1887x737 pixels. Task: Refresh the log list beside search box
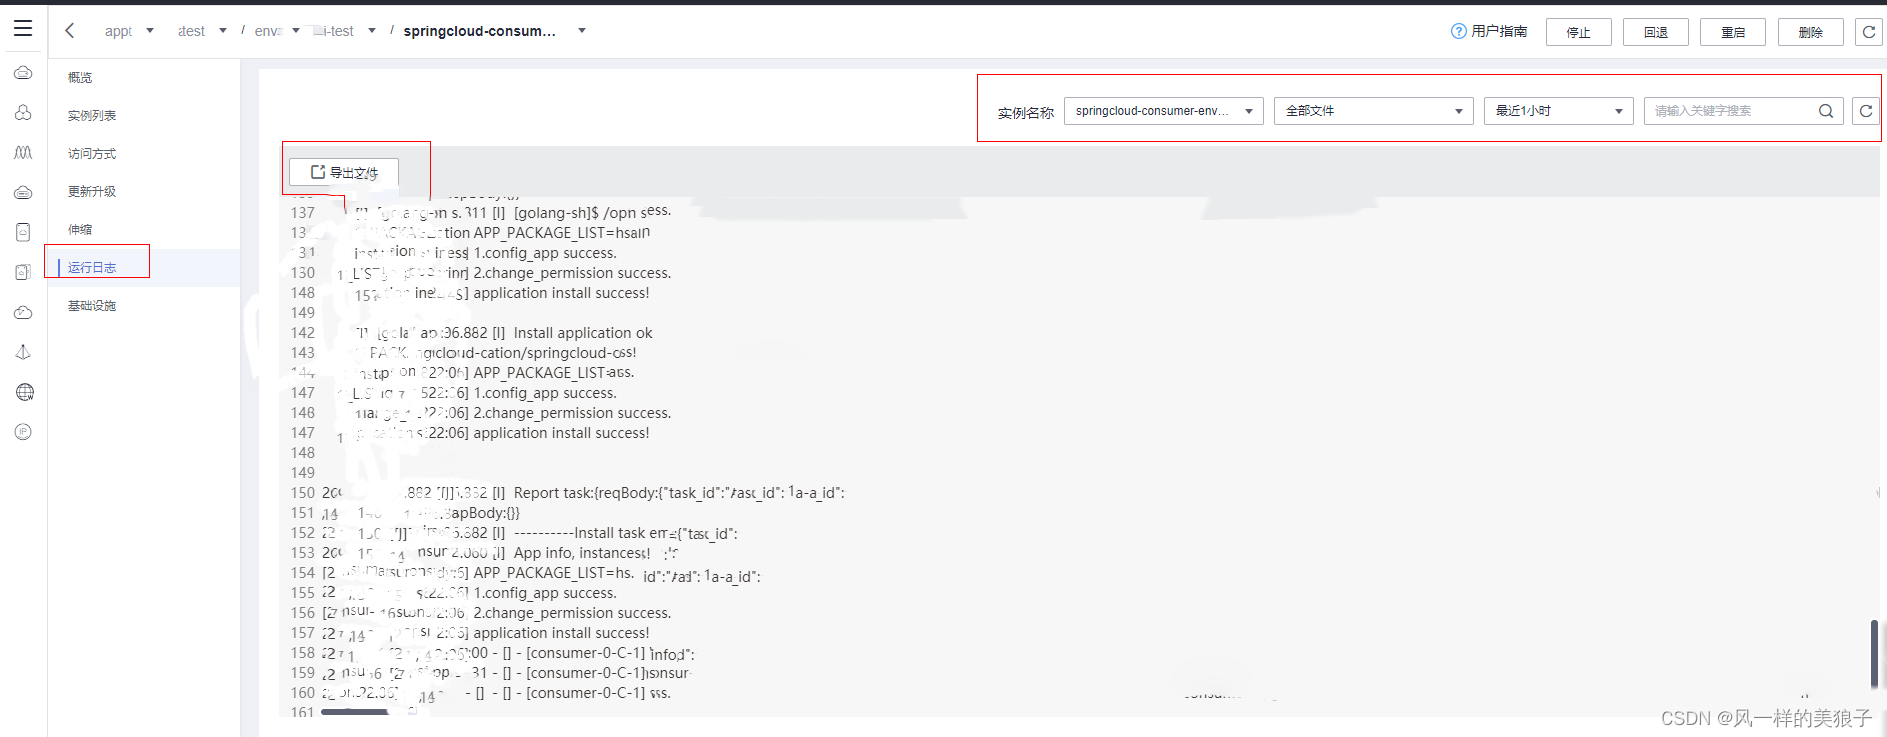pyautogui.click(x=1866, y=111)
